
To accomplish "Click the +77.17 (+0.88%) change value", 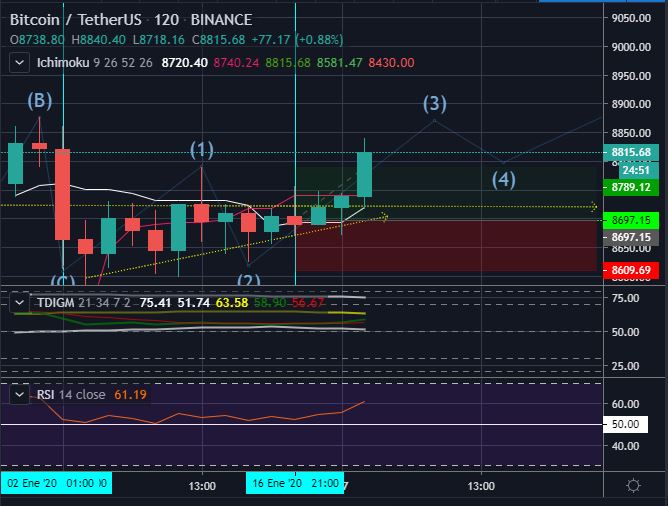I will [x=297, y=40].
